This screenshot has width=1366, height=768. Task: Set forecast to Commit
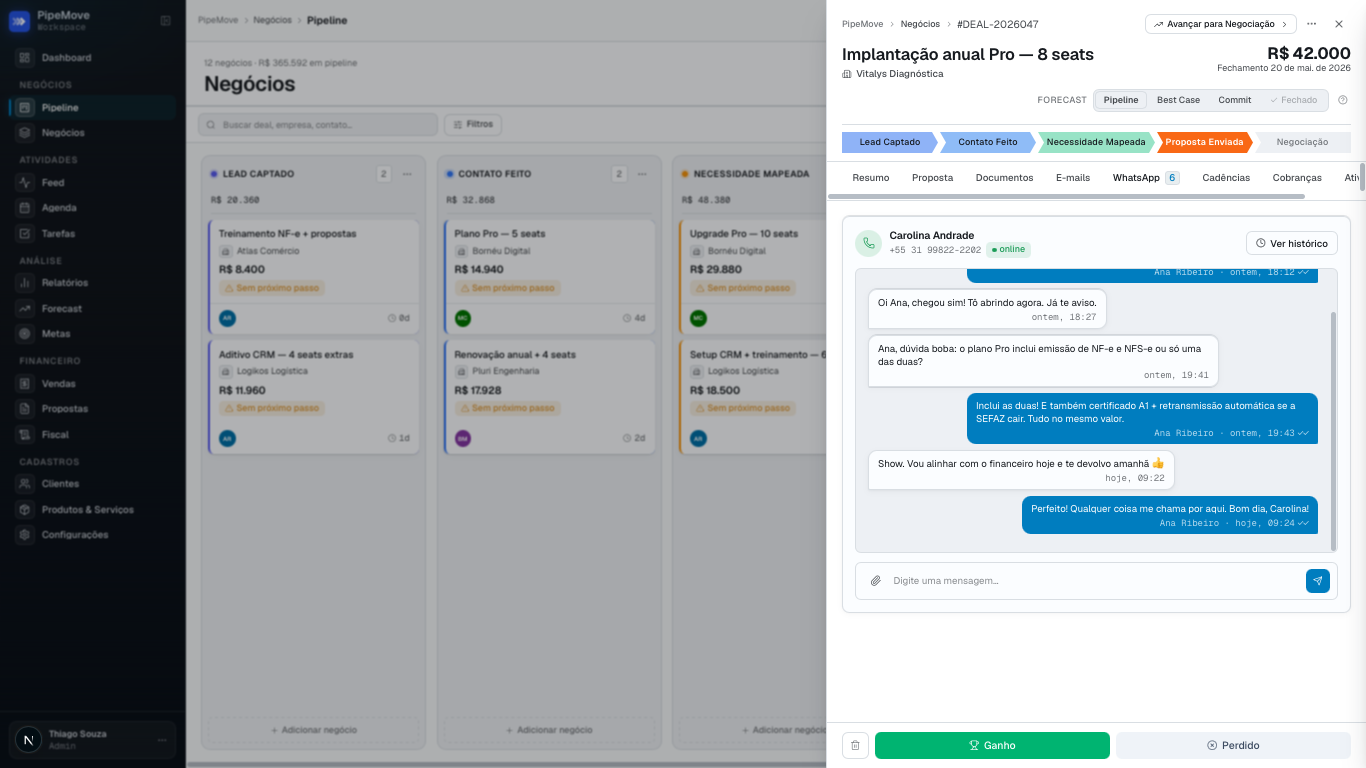point(1234,100)
